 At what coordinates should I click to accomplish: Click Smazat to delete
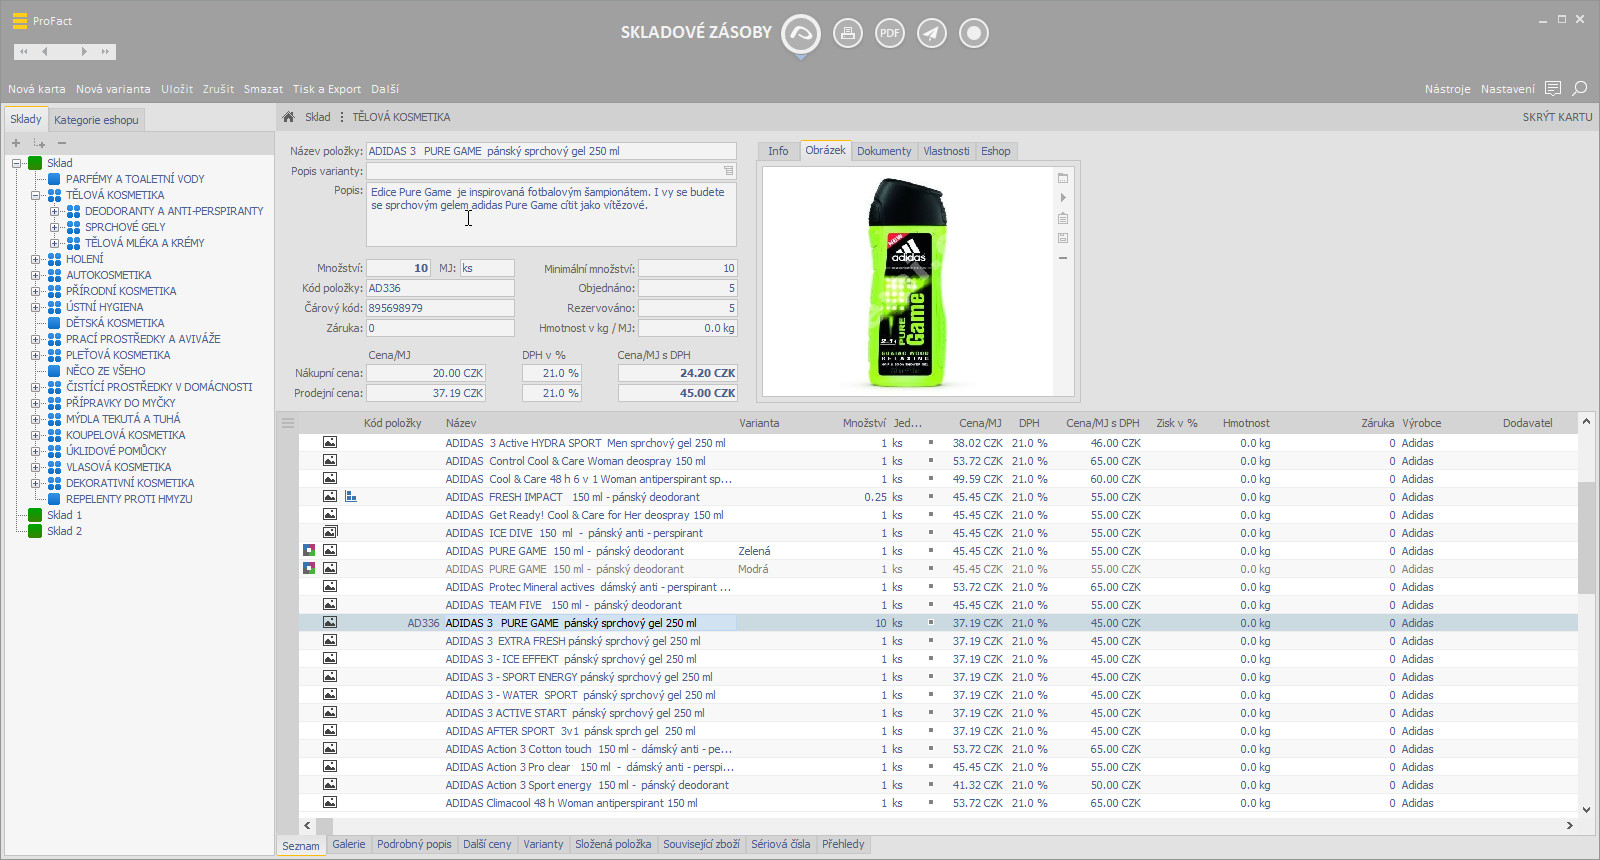click(x=263, y=89)
